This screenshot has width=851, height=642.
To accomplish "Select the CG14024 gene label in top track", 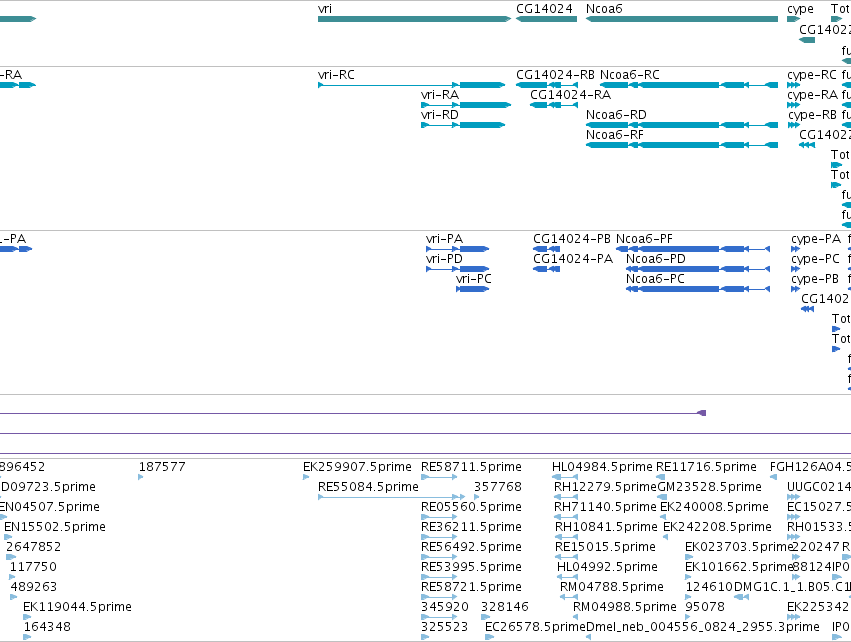I will coord(544,9).
